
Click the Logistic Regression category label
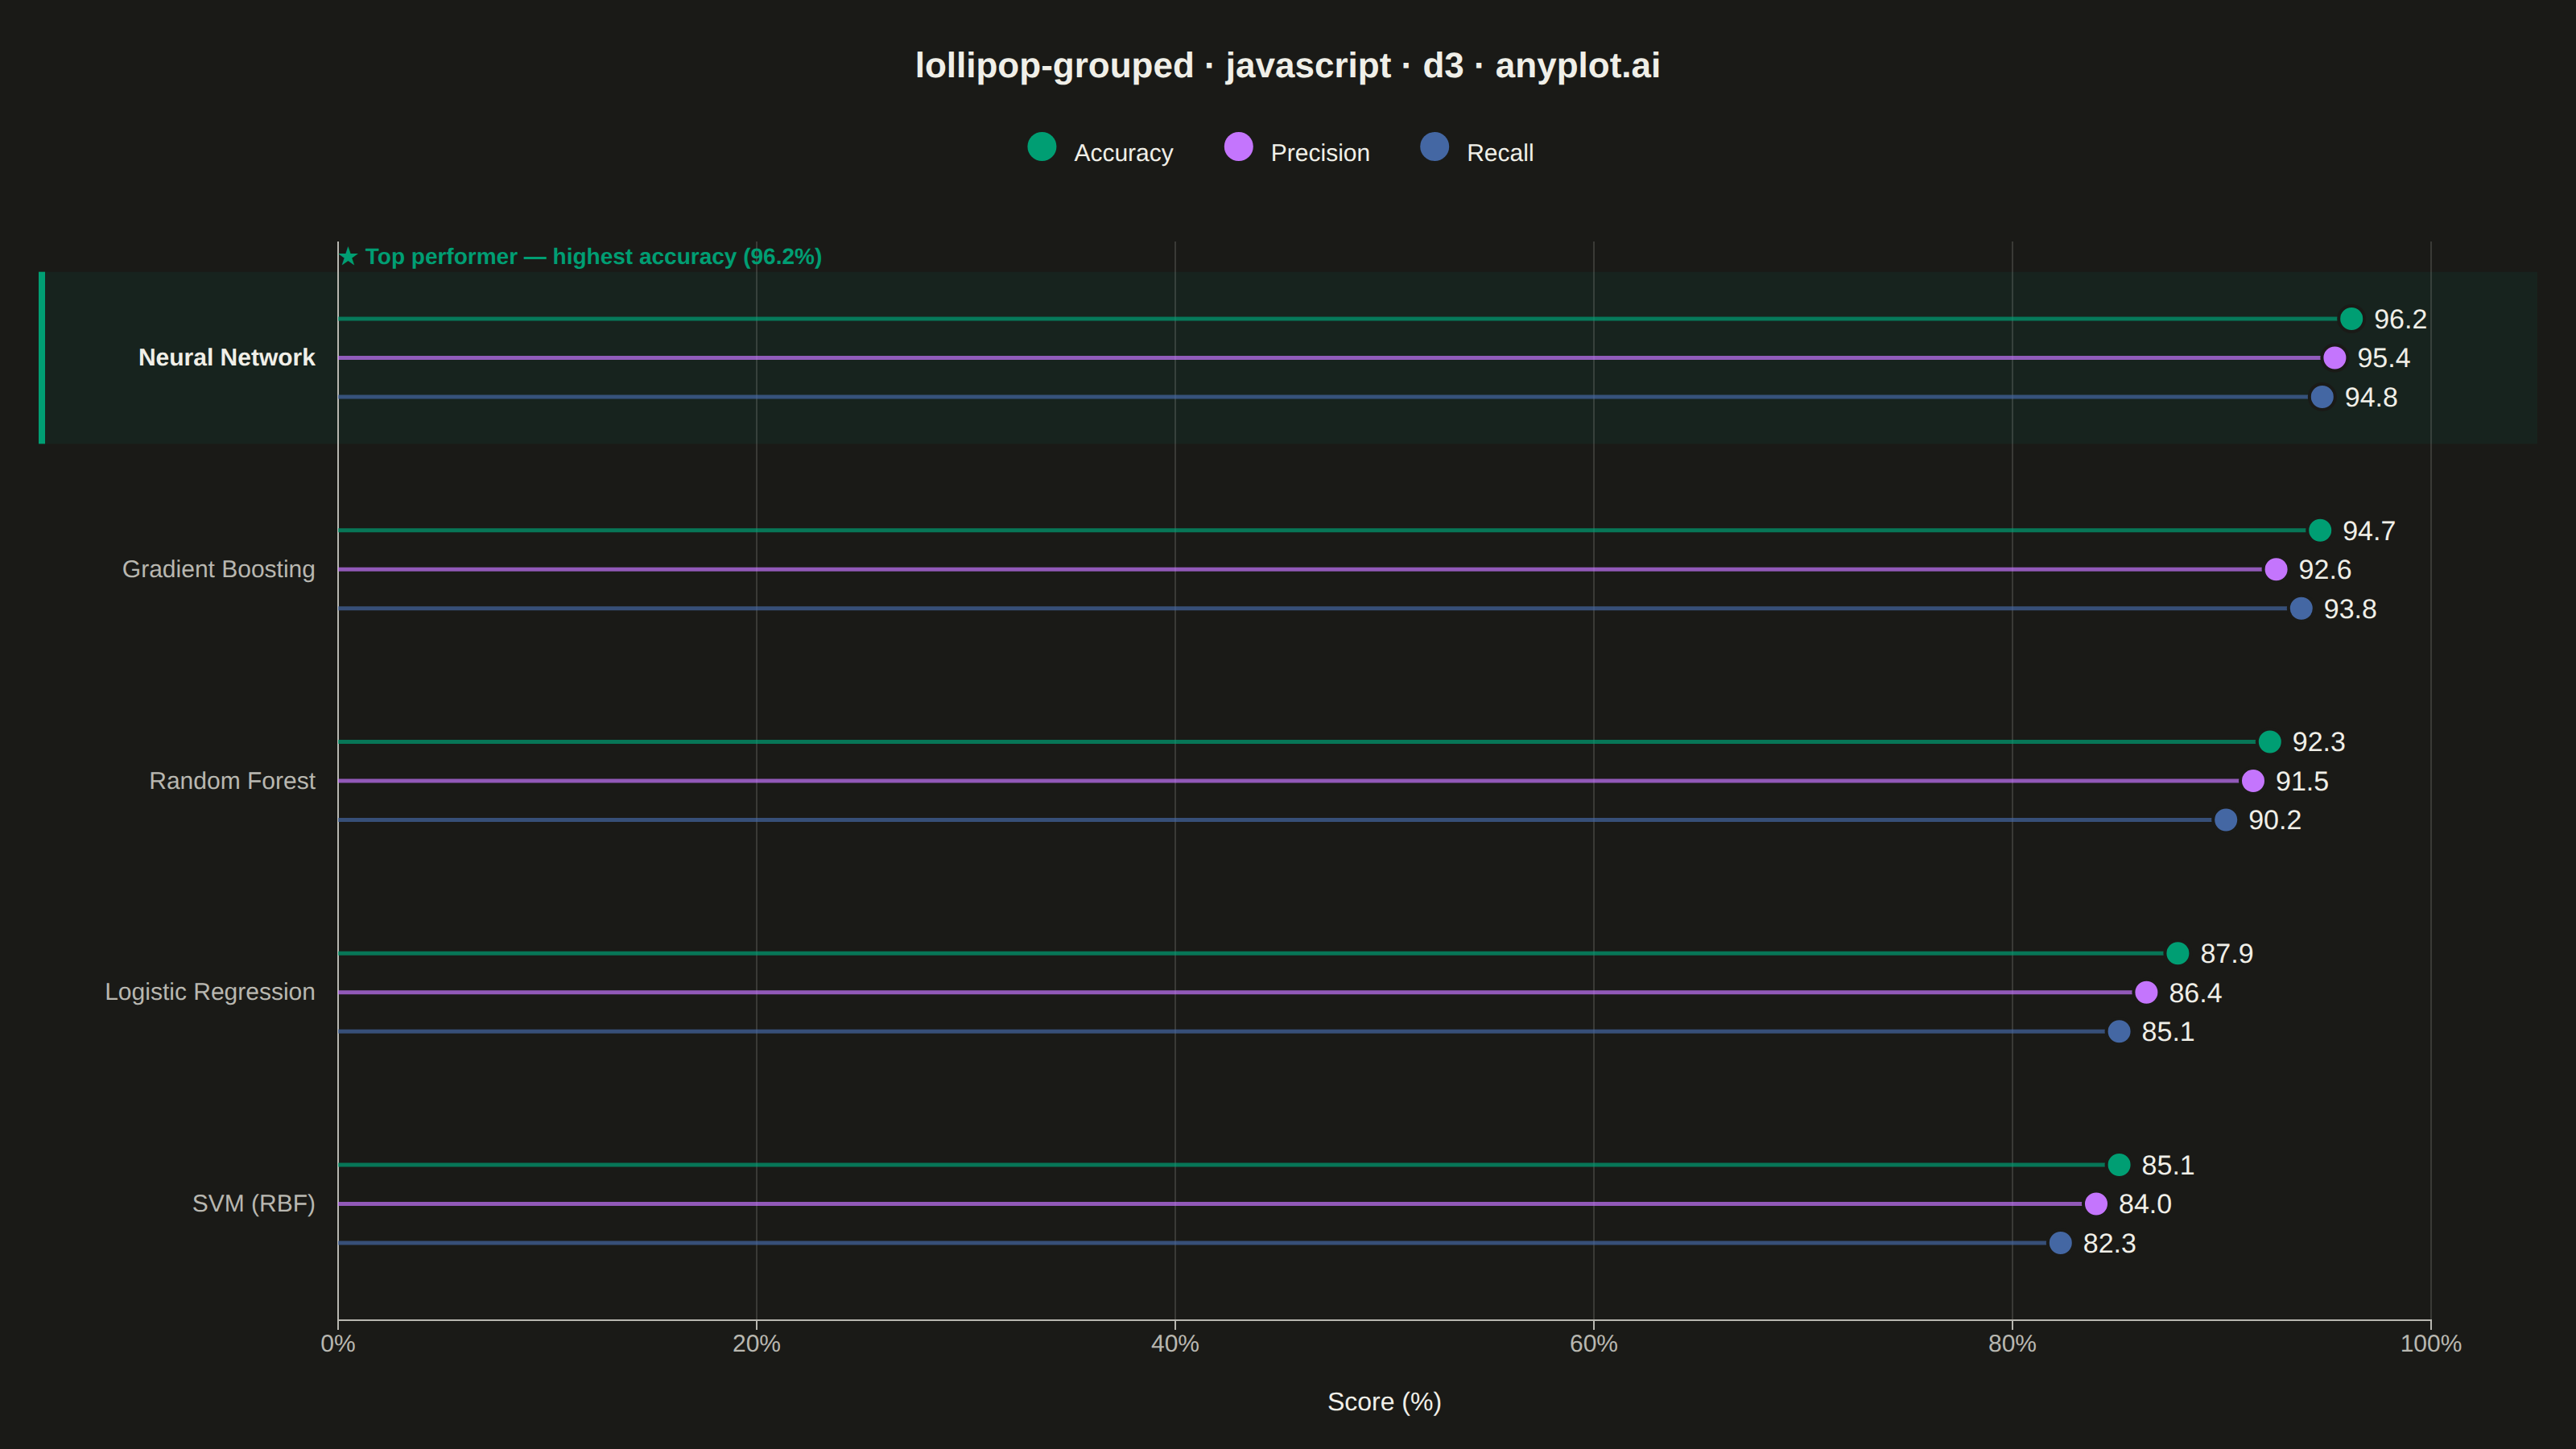click(210, 992)
